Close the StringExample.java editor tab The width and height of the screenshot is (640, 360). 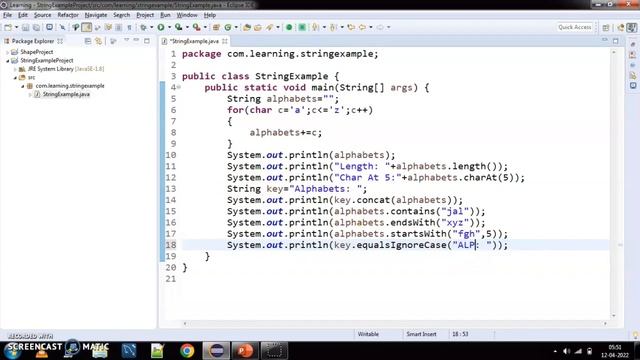pyautogui.click(x=225, y=41)
